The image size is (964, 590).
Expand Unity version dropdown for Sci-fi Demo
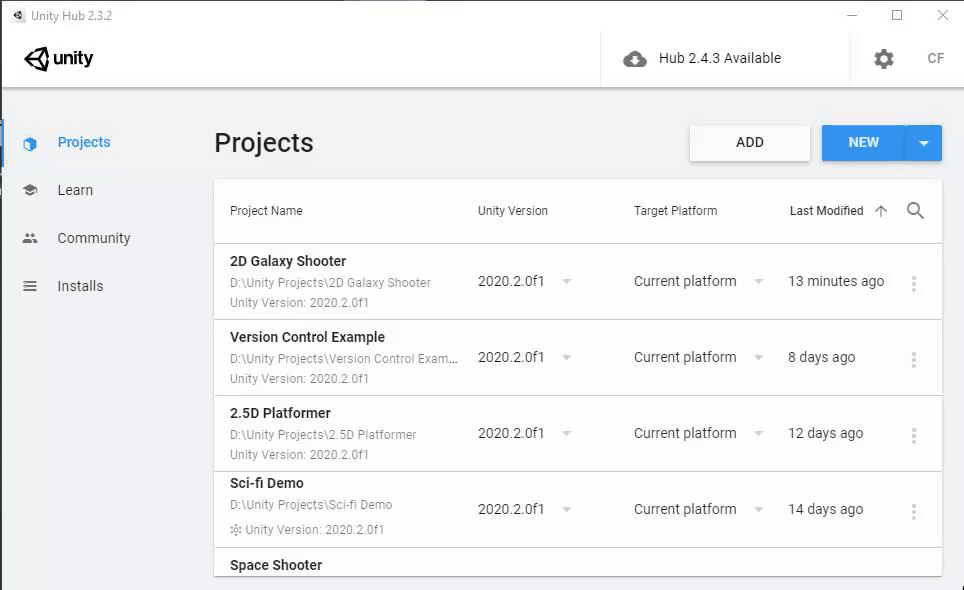tap(567, 509)
